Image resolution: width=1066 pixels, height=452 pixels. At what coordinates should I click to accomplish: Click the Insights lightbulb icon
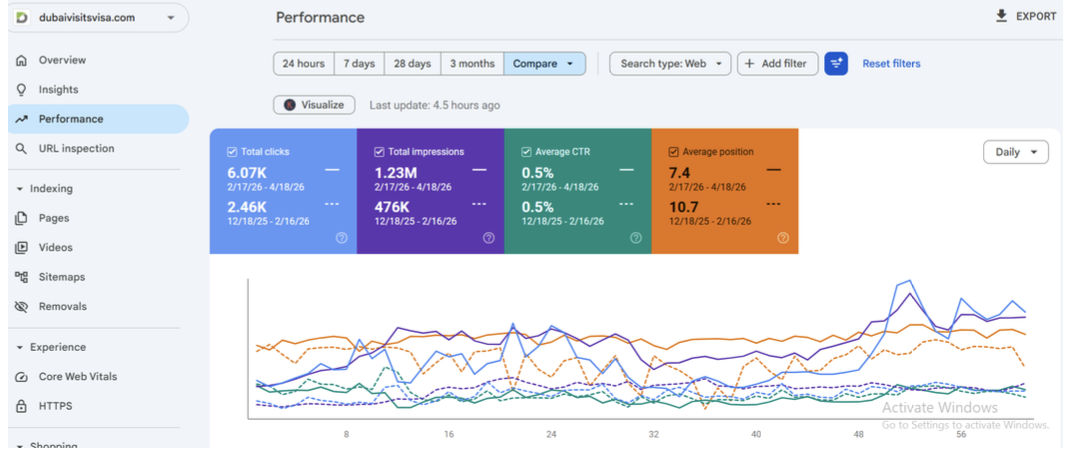[22, 90]
